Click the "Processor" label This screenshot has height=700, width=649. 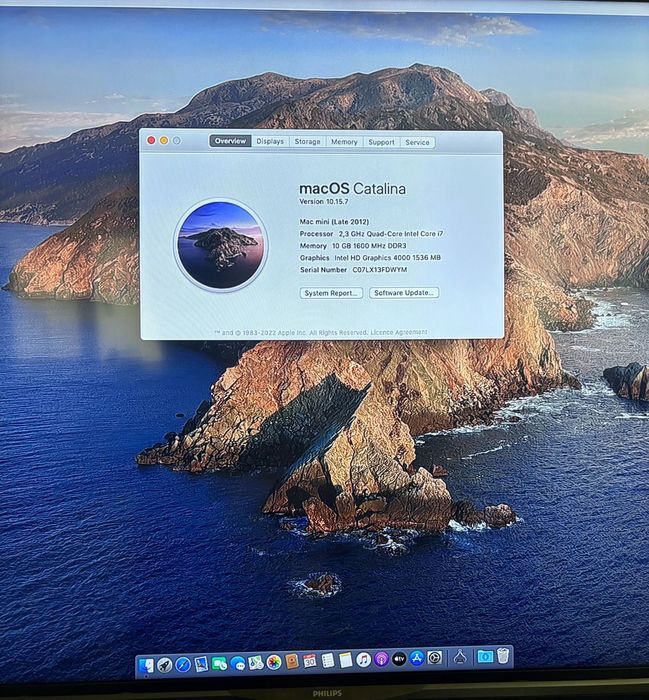(x=316, y=234)
